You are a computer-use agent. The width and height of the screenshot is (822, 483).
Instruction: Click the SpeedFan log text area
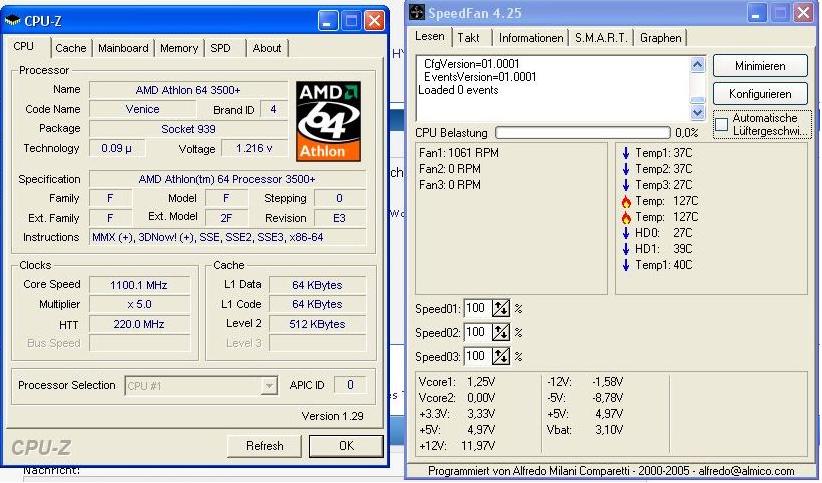pyautogui.click(x=554, y=88)
